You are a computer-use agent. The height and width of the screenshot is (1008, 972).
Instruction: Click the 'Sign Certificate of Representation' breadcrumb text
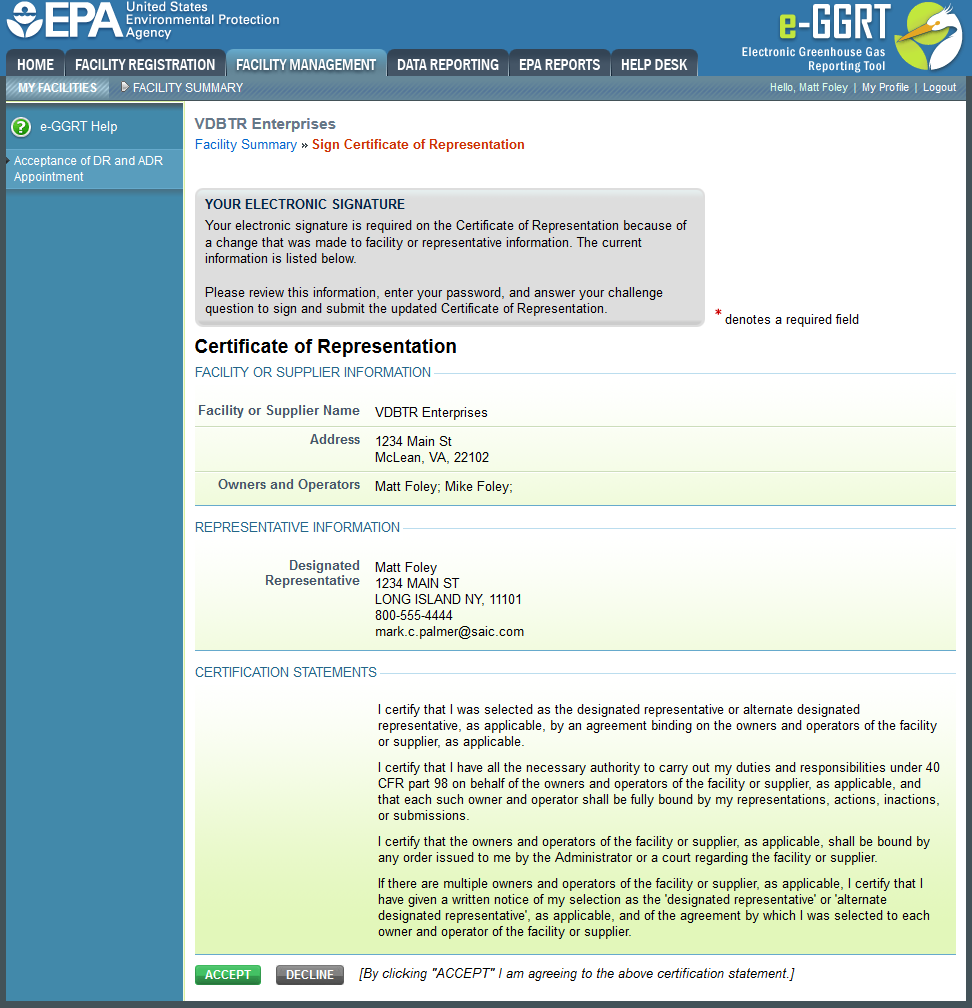[x=418, y=145]
